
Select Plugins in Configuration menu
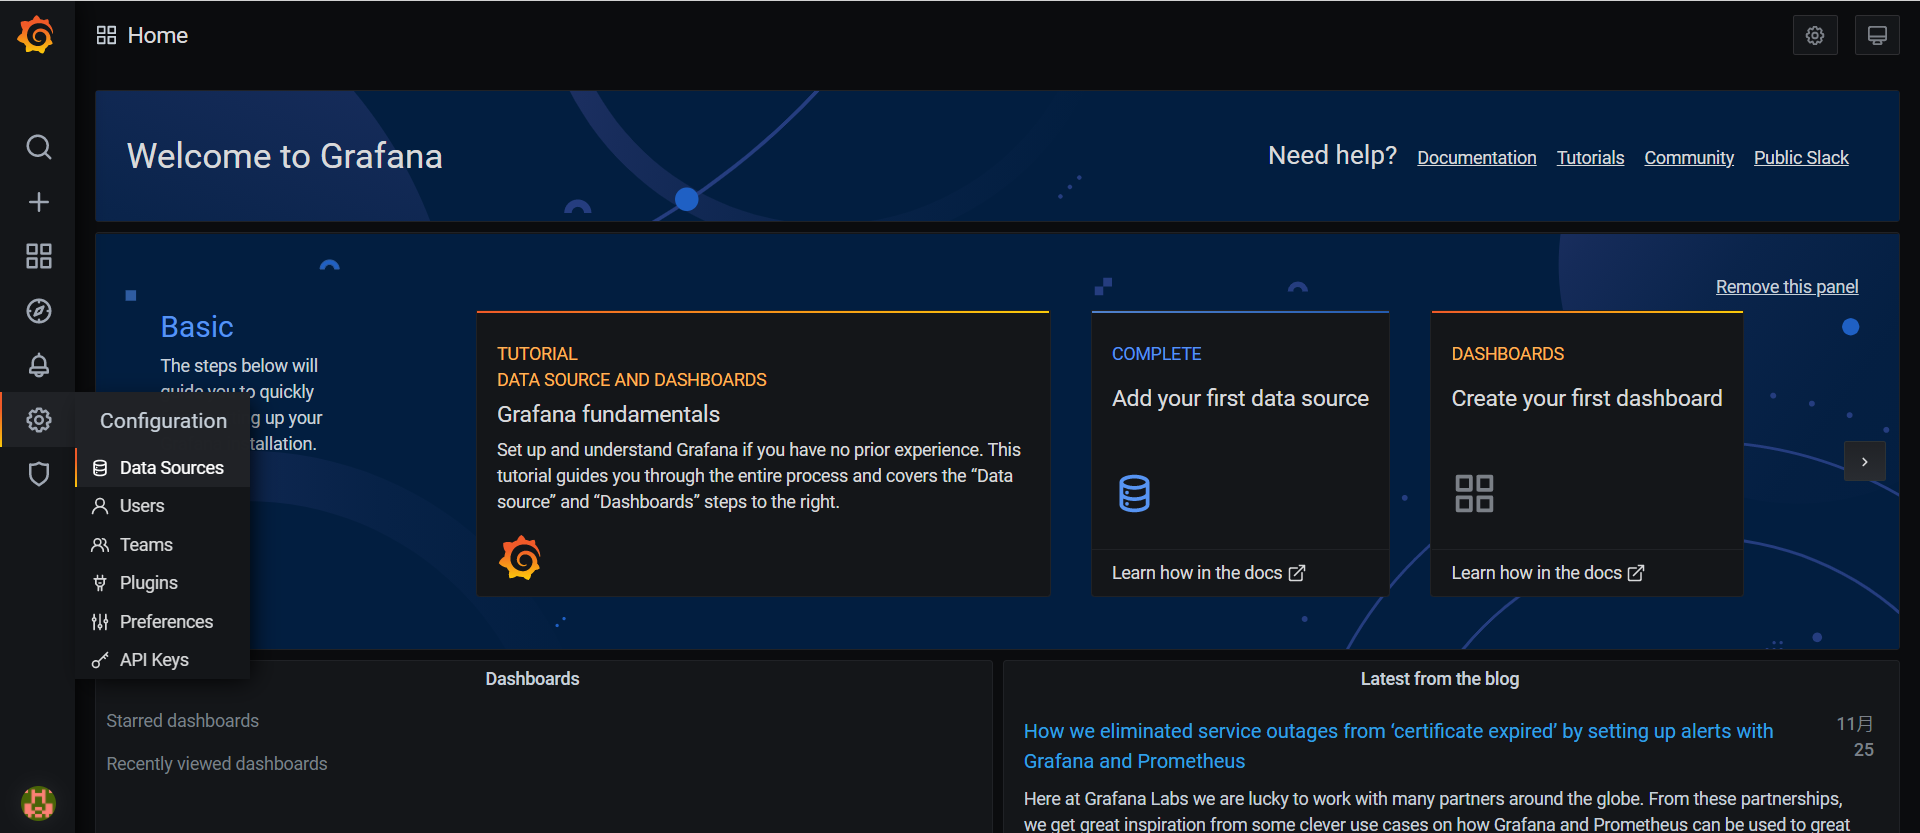coord(162,583)
